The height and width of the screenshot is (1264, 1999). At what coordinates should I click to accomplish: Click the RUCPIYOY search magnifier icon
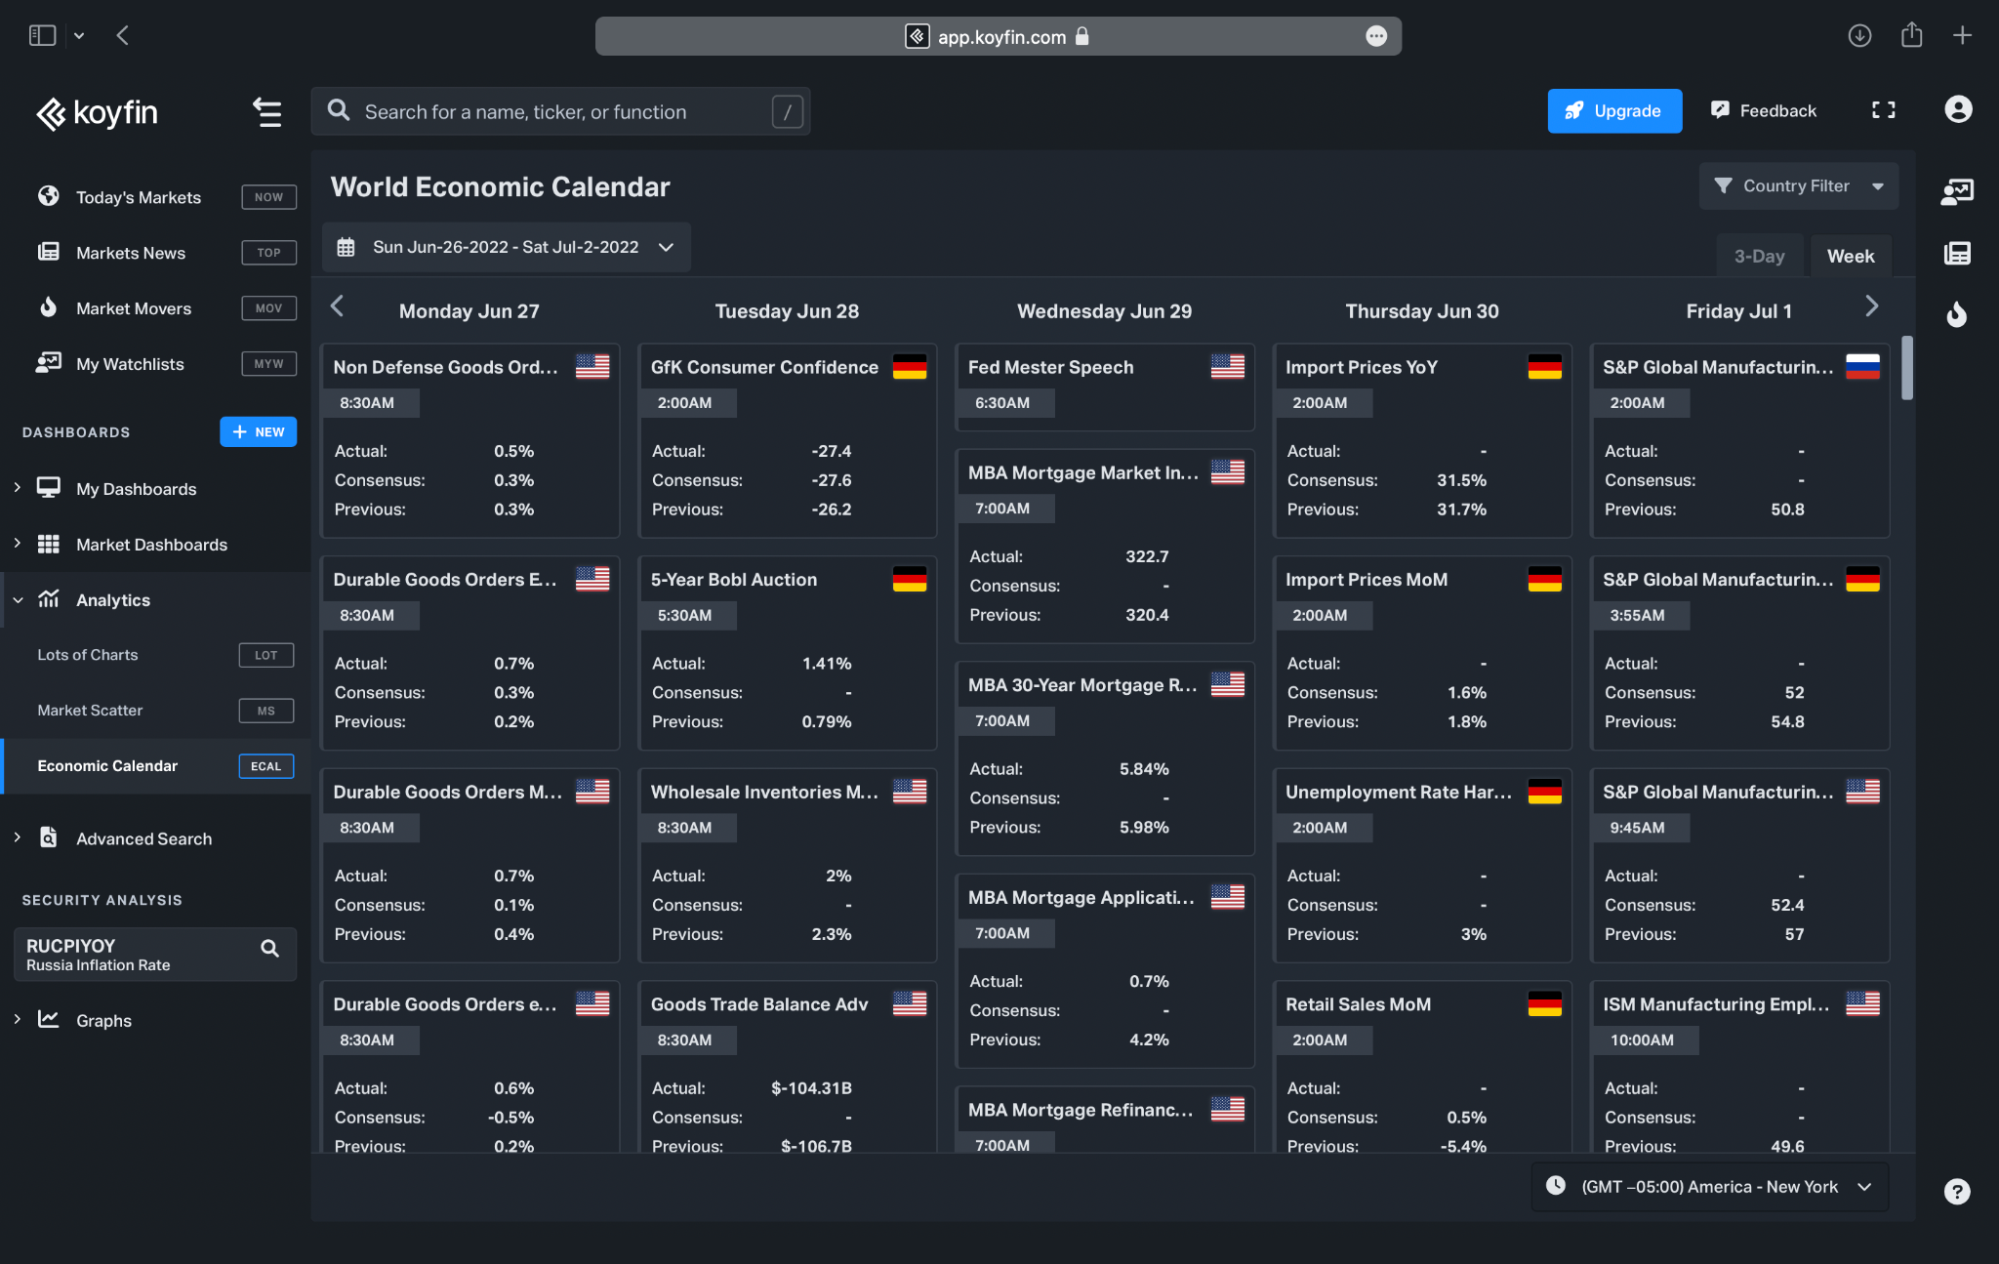[x=270, y=948]
